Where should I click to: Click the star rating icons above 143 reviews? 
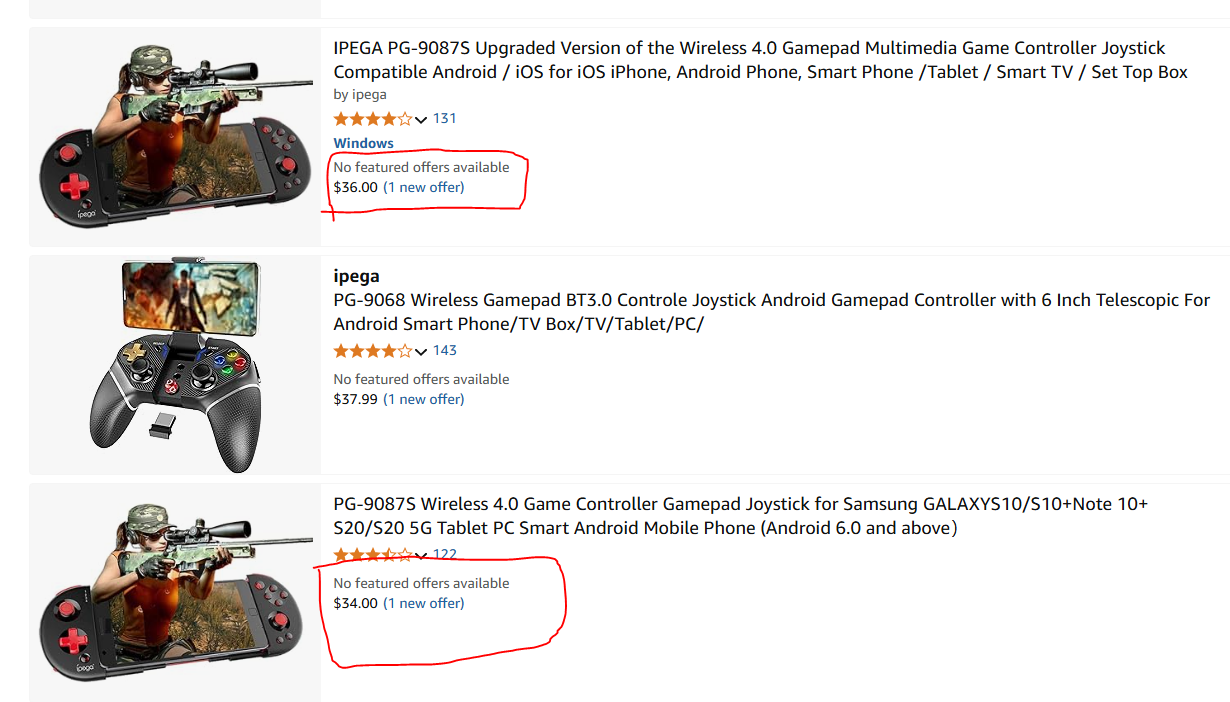[x=372, y=351]
